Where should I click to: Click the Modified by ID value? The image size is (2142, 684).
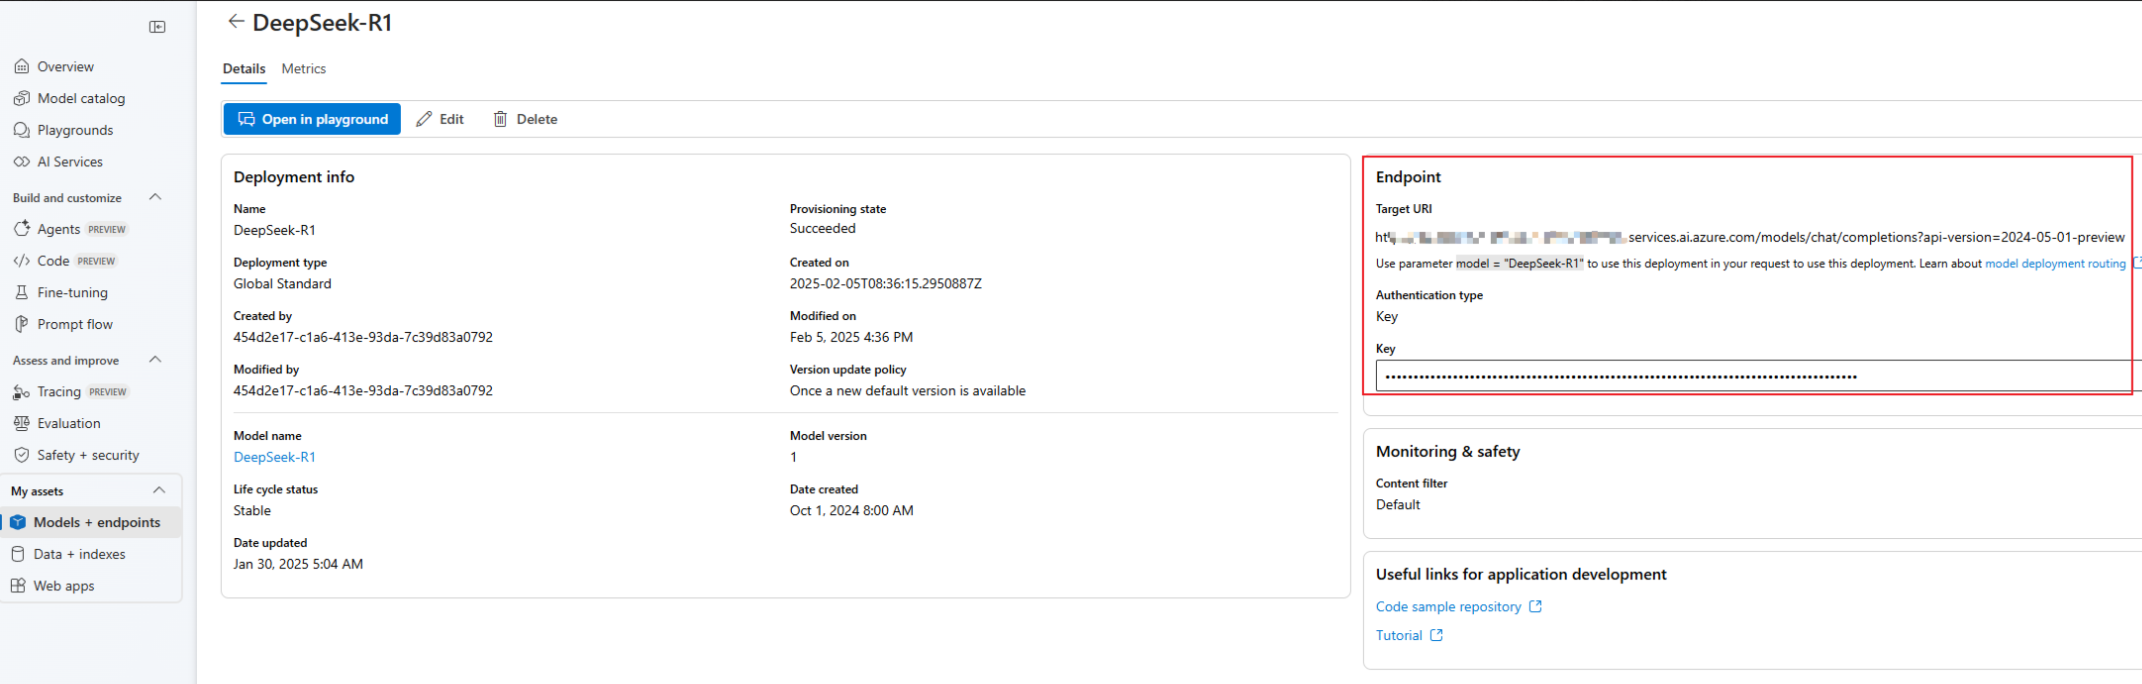(363, 391)
